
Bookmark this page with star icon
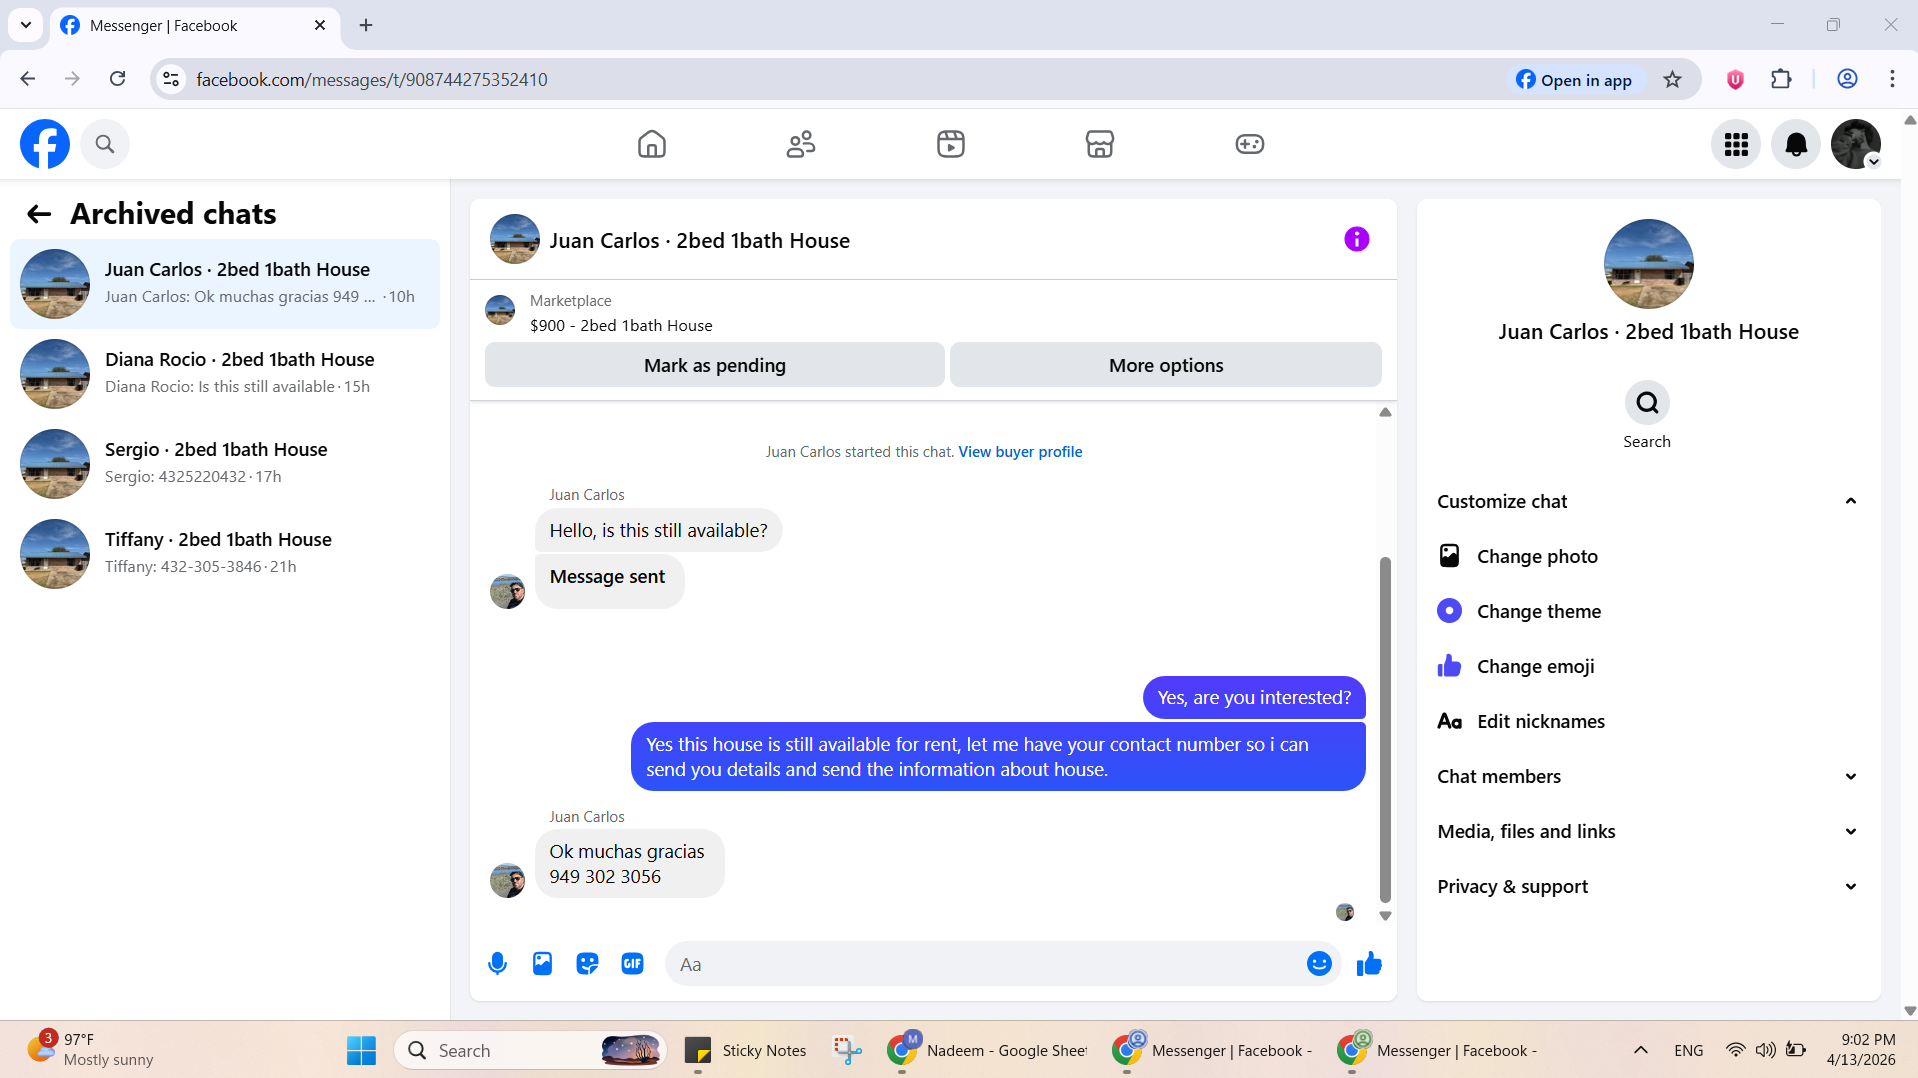coord(1672,80)
